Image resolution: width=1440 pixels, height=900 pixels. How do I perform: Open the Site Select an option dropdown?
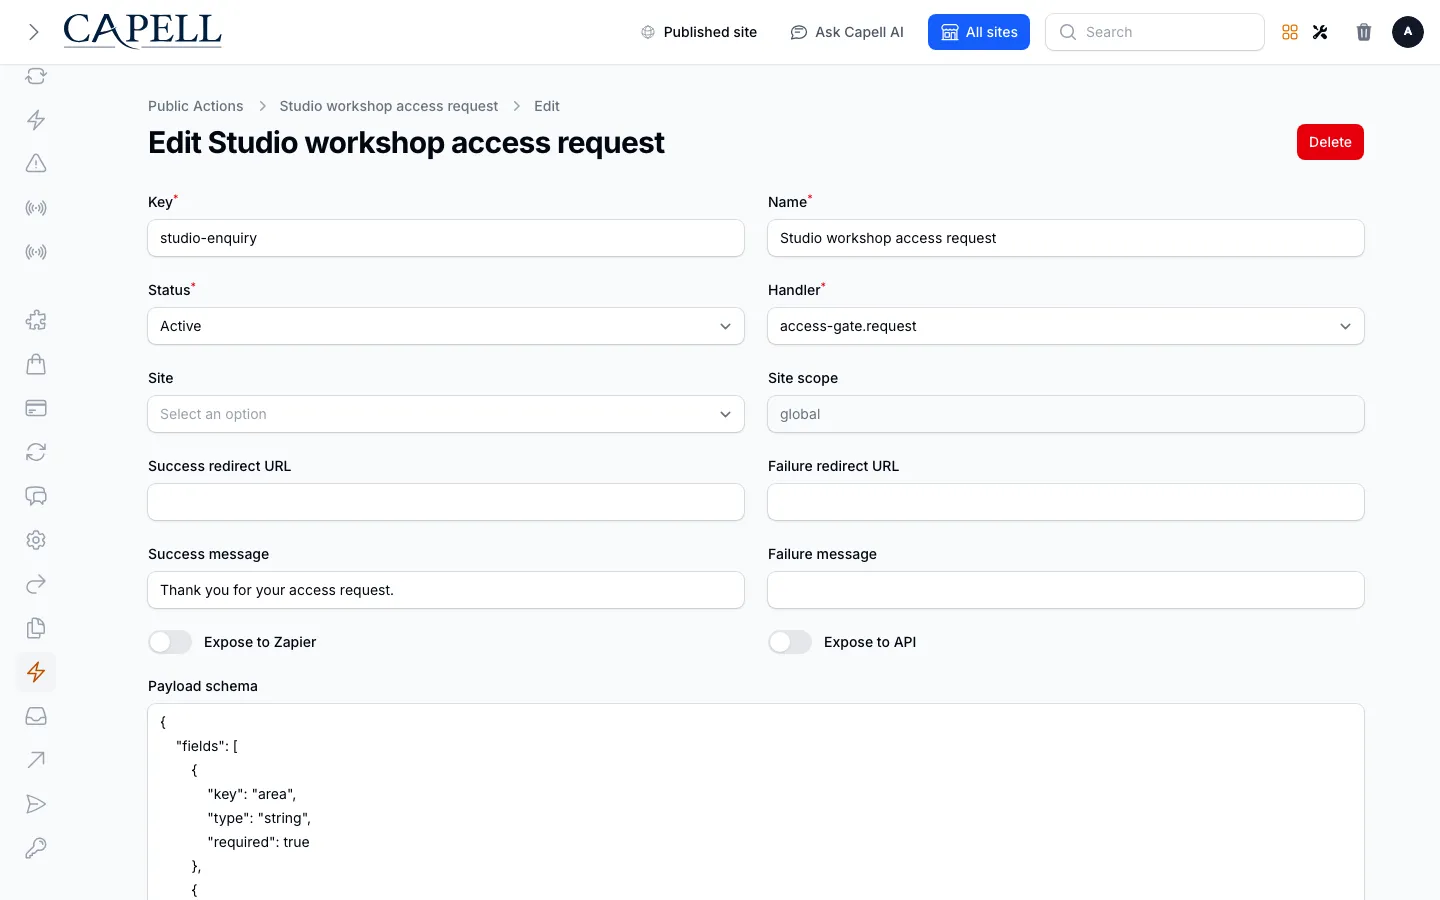coord(446,414)
